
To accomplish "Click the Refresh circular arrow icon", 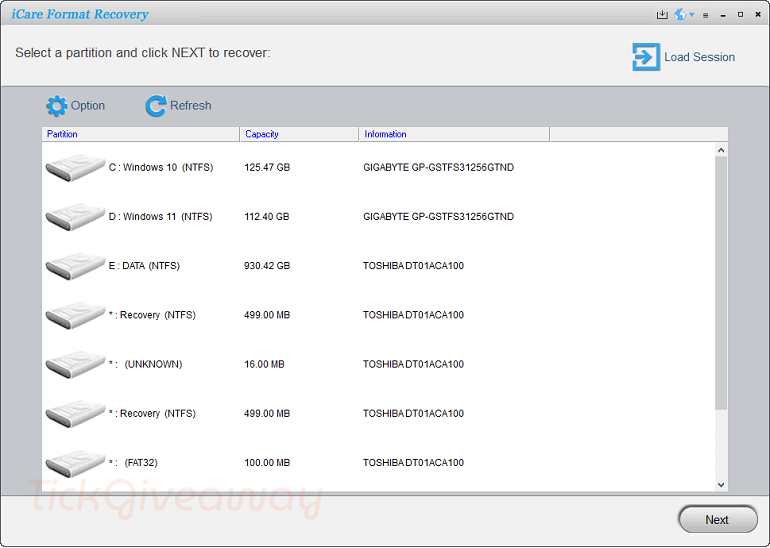I will tap(156, 106).
